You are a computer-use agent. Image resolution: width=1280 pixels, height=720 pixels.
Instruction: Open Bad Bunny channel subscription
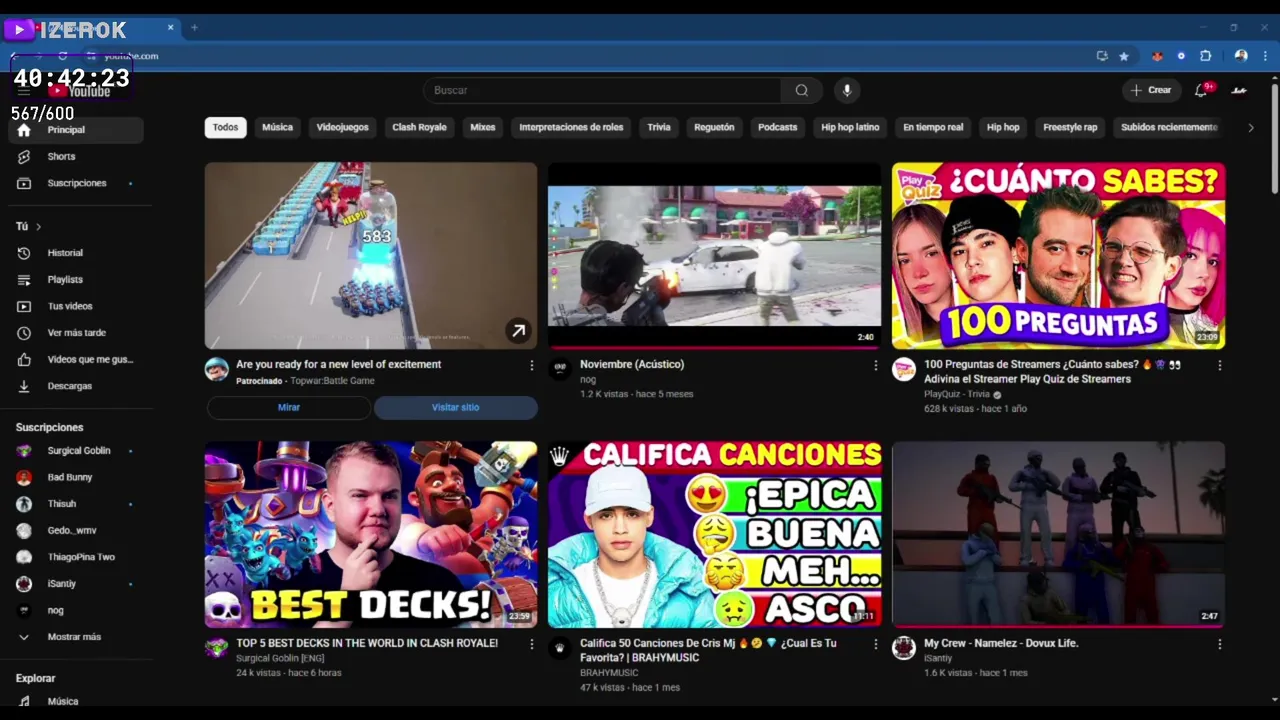coord(72,477)
